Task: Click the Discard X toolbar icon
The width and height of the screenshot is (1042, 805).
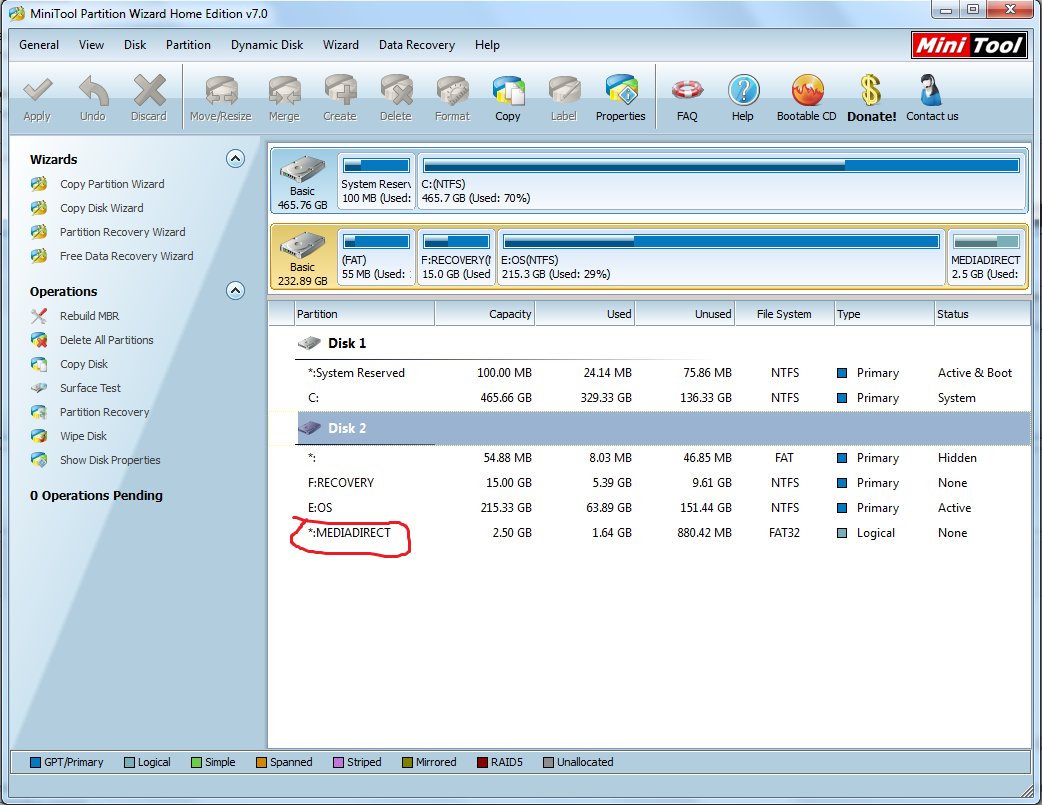Action: (149, 98)
